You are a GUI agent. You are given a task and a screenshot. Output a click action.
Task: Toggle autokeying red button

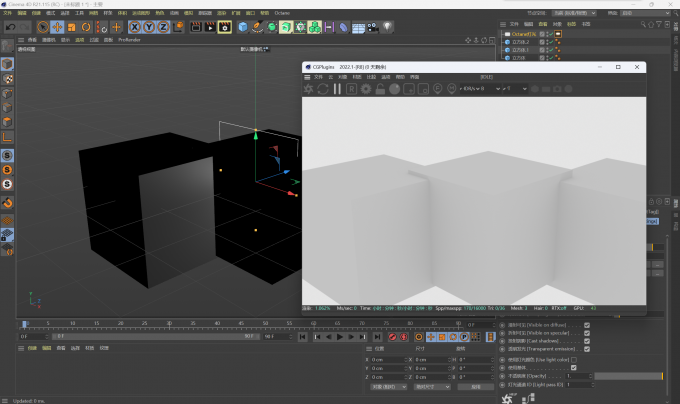pos(404,337)
